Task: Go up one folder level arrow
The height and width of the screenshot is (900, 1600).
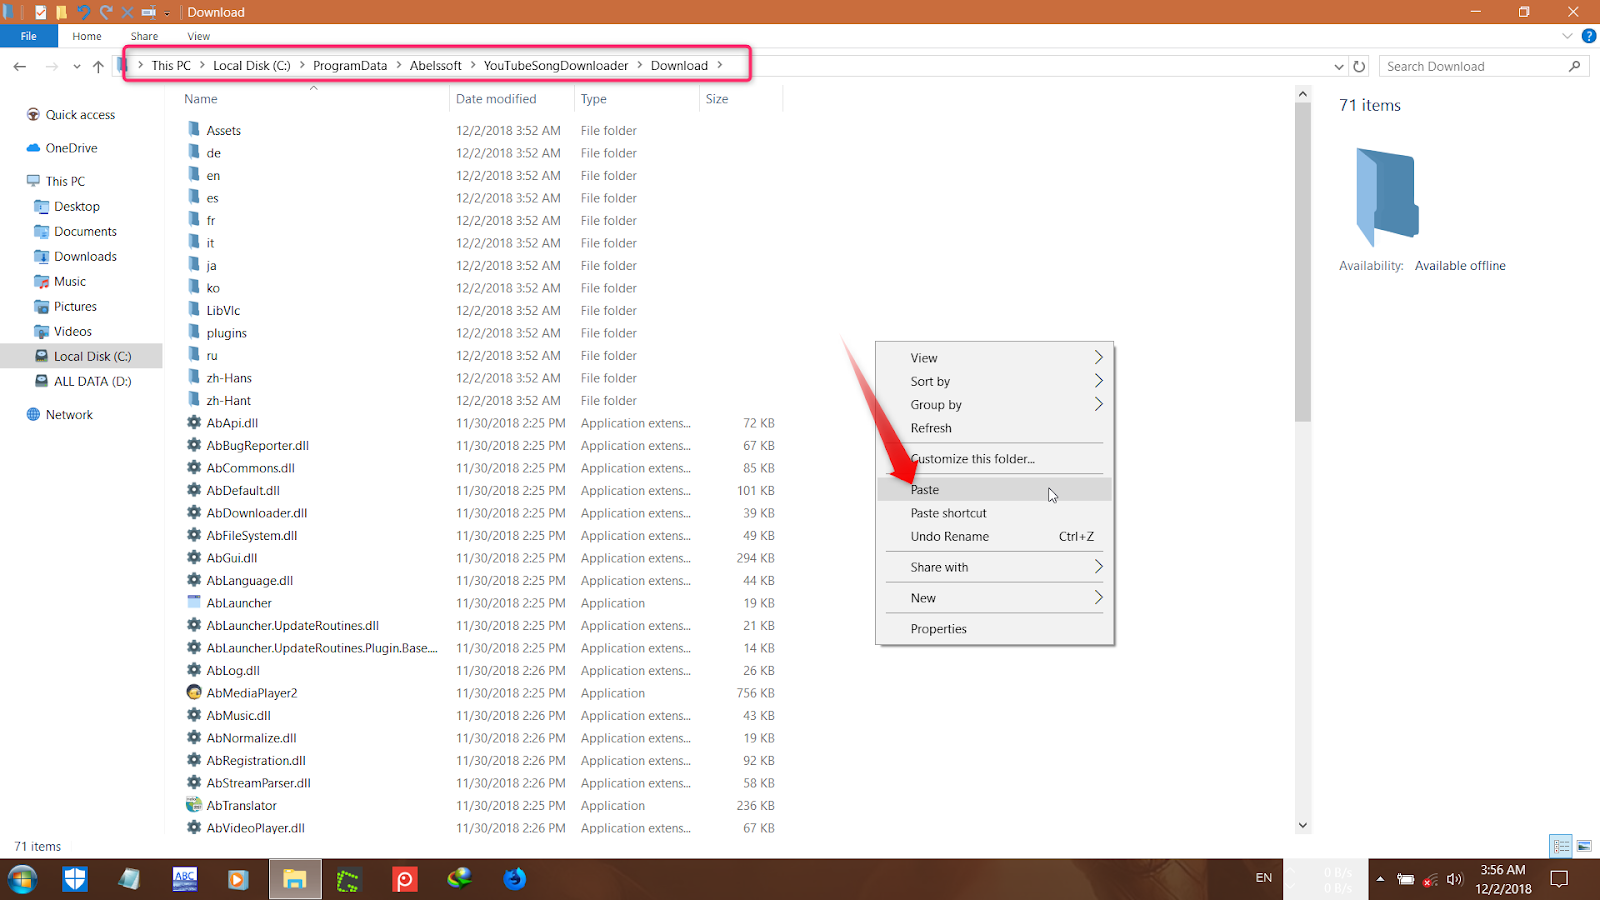Action: (x=98, y=66)
